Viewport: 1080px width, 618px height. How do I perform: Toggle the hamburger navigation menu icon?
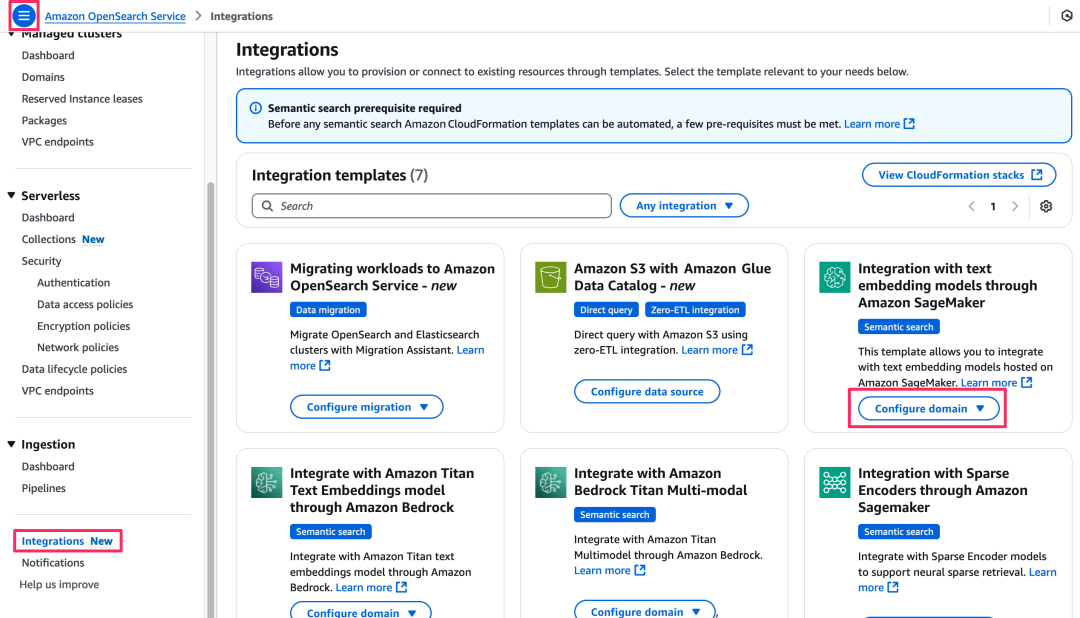[23, 15]
